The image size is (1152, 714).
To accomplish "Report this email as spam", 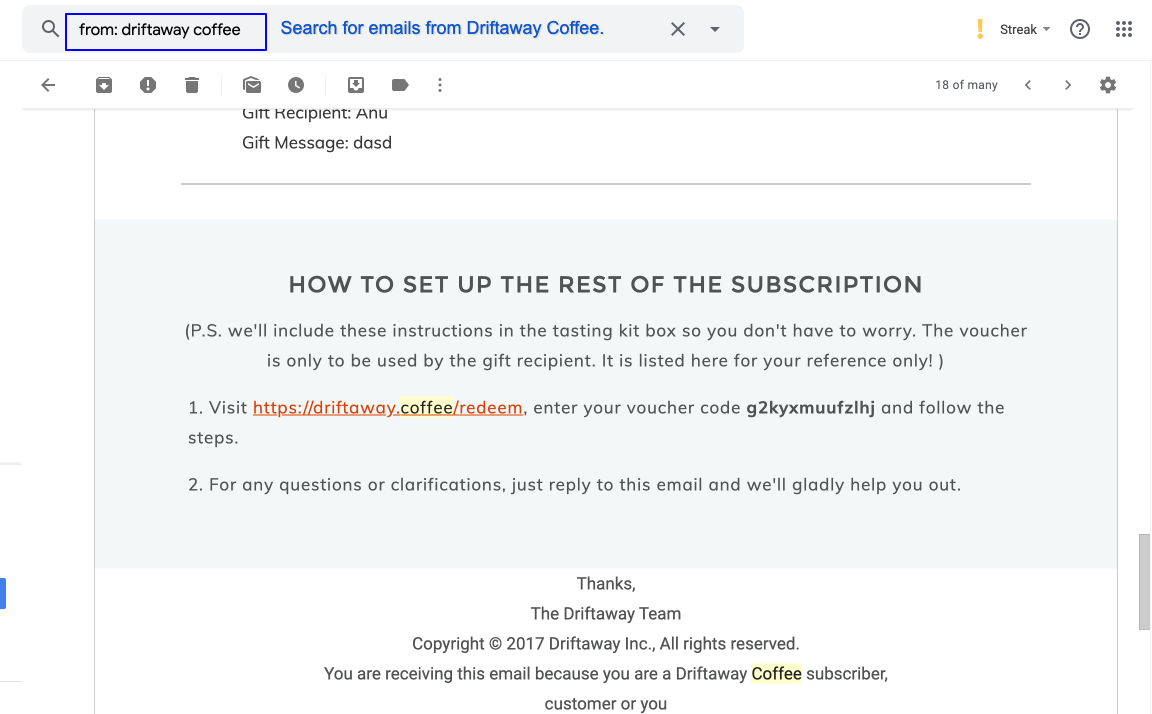I will coord(148,85).
